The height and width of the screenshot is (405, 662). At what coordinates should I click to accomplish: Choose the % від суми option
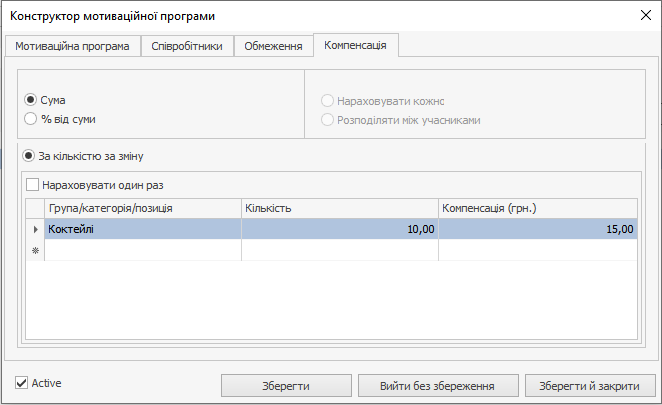31,120
